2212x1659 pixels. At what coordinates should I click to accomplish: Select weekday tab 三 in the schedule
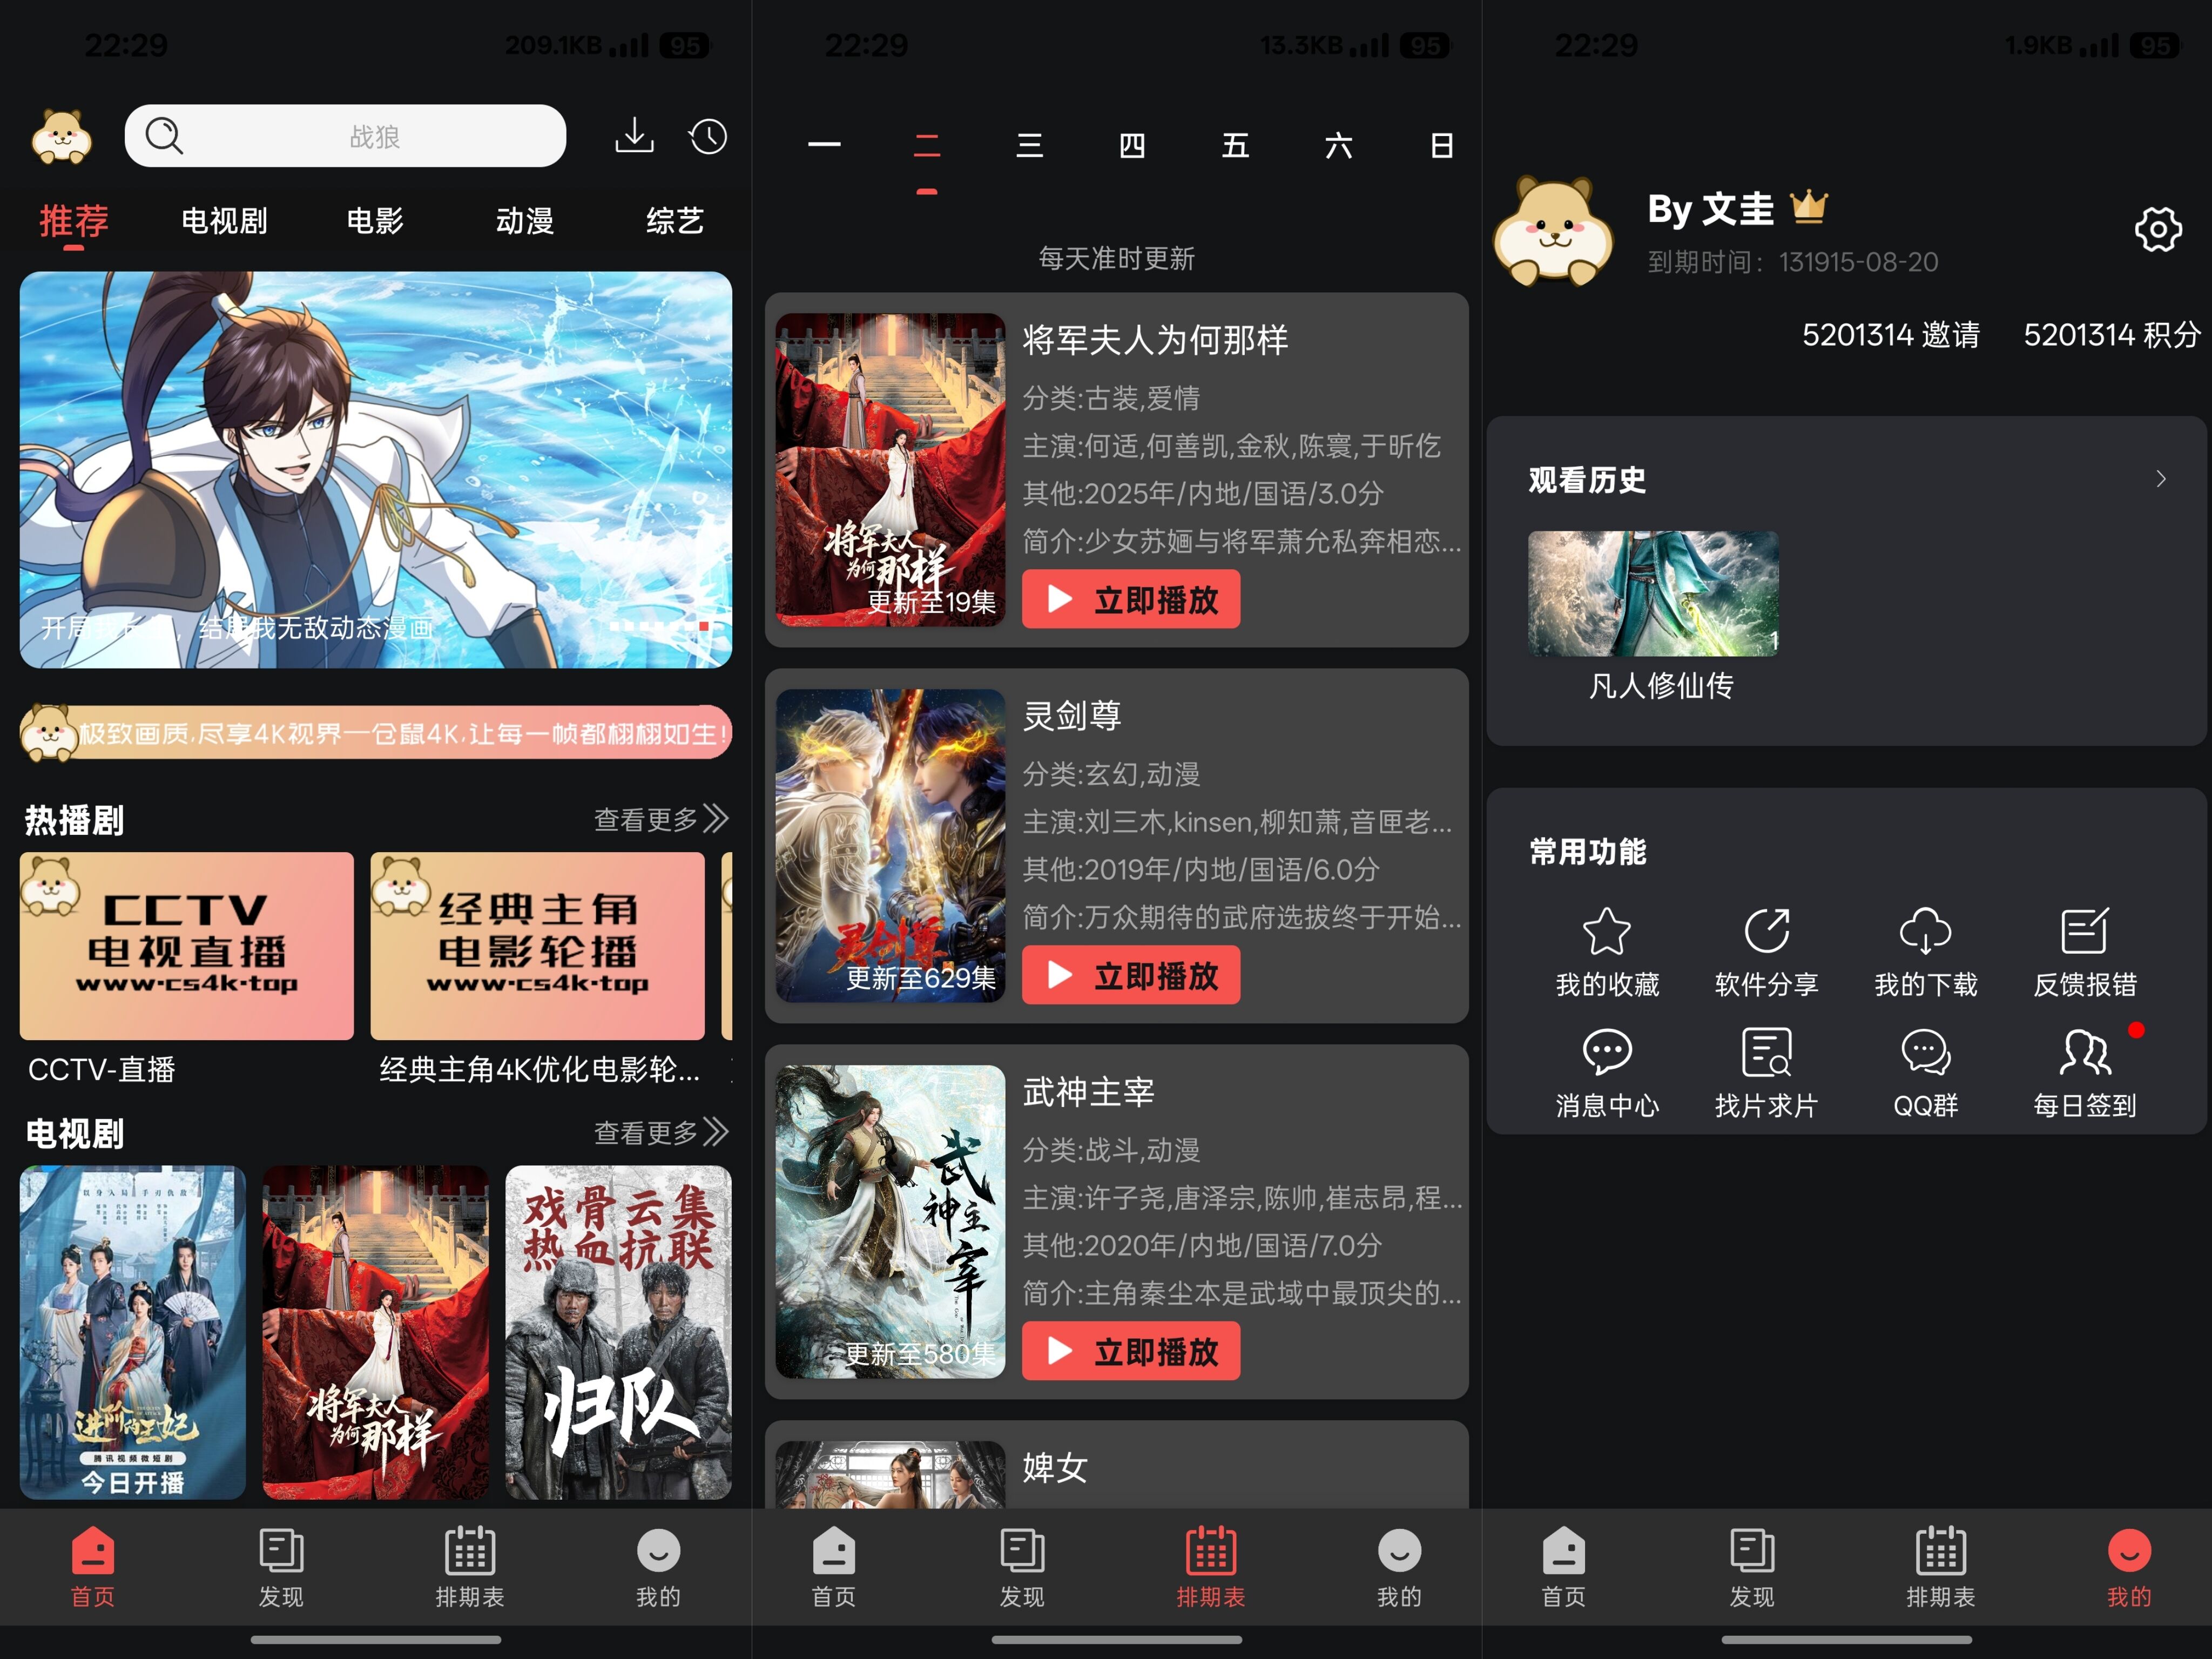pos(1030,146)
